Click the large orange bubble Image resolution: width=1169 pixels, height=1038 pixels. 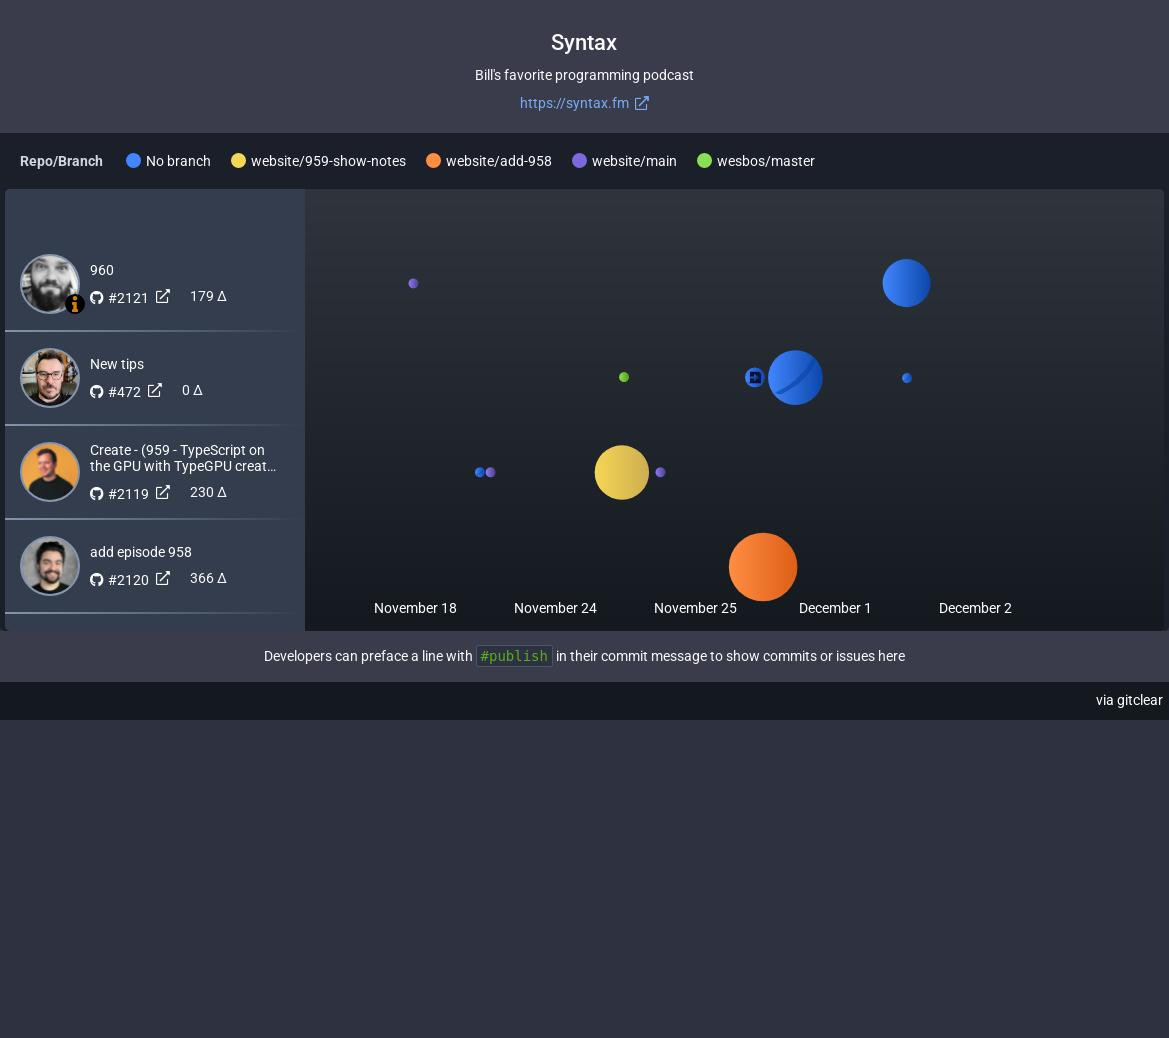pos(763,567)
